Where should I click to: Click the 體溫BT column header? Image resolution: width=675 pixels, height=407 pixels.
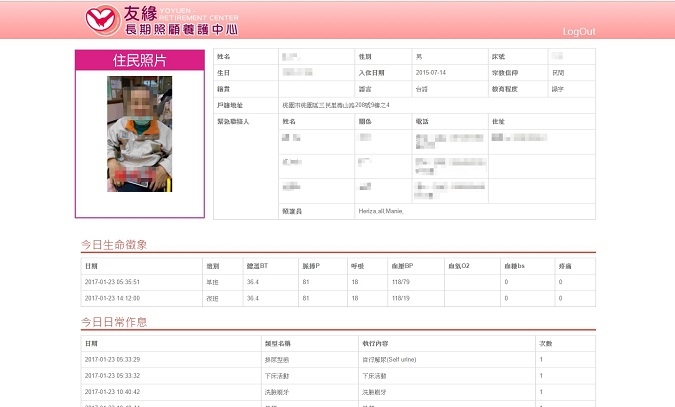(x=257, y=266)
